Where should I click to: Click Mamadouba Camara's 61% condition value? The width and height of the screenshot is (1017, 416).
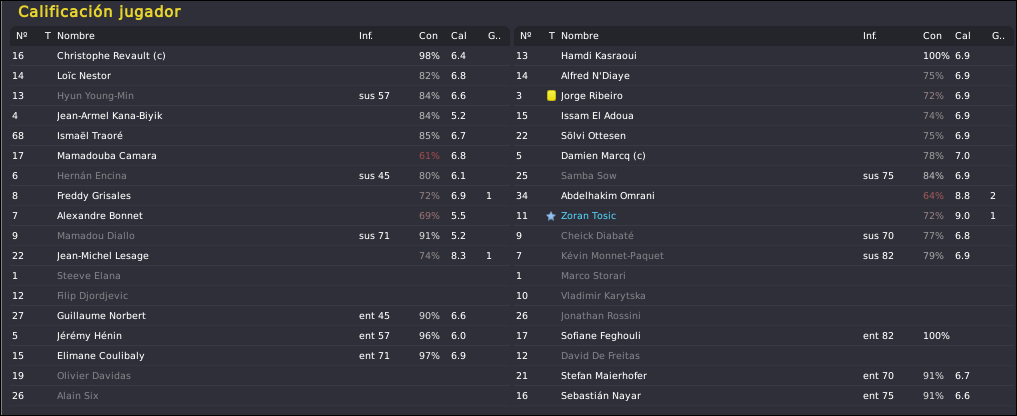[429, 156]
